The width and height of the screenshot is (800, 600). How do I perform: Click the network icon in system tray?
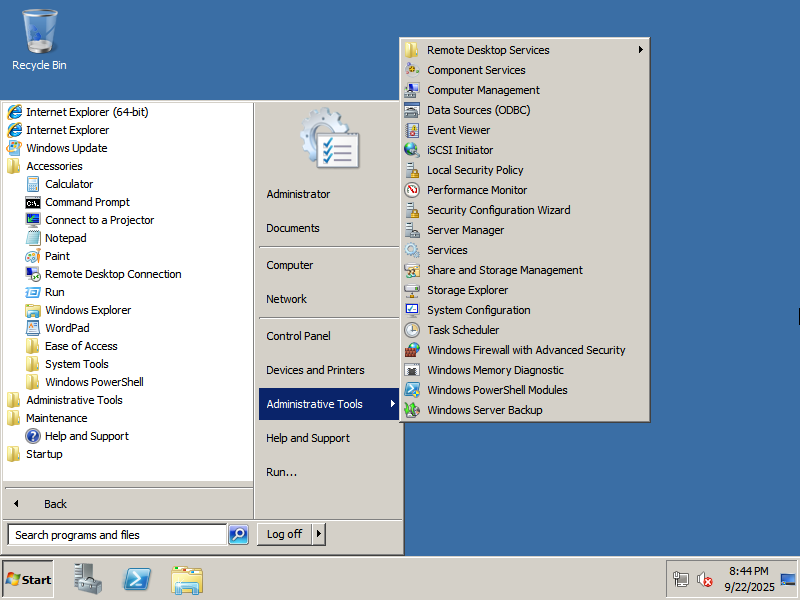click(681, 579)
